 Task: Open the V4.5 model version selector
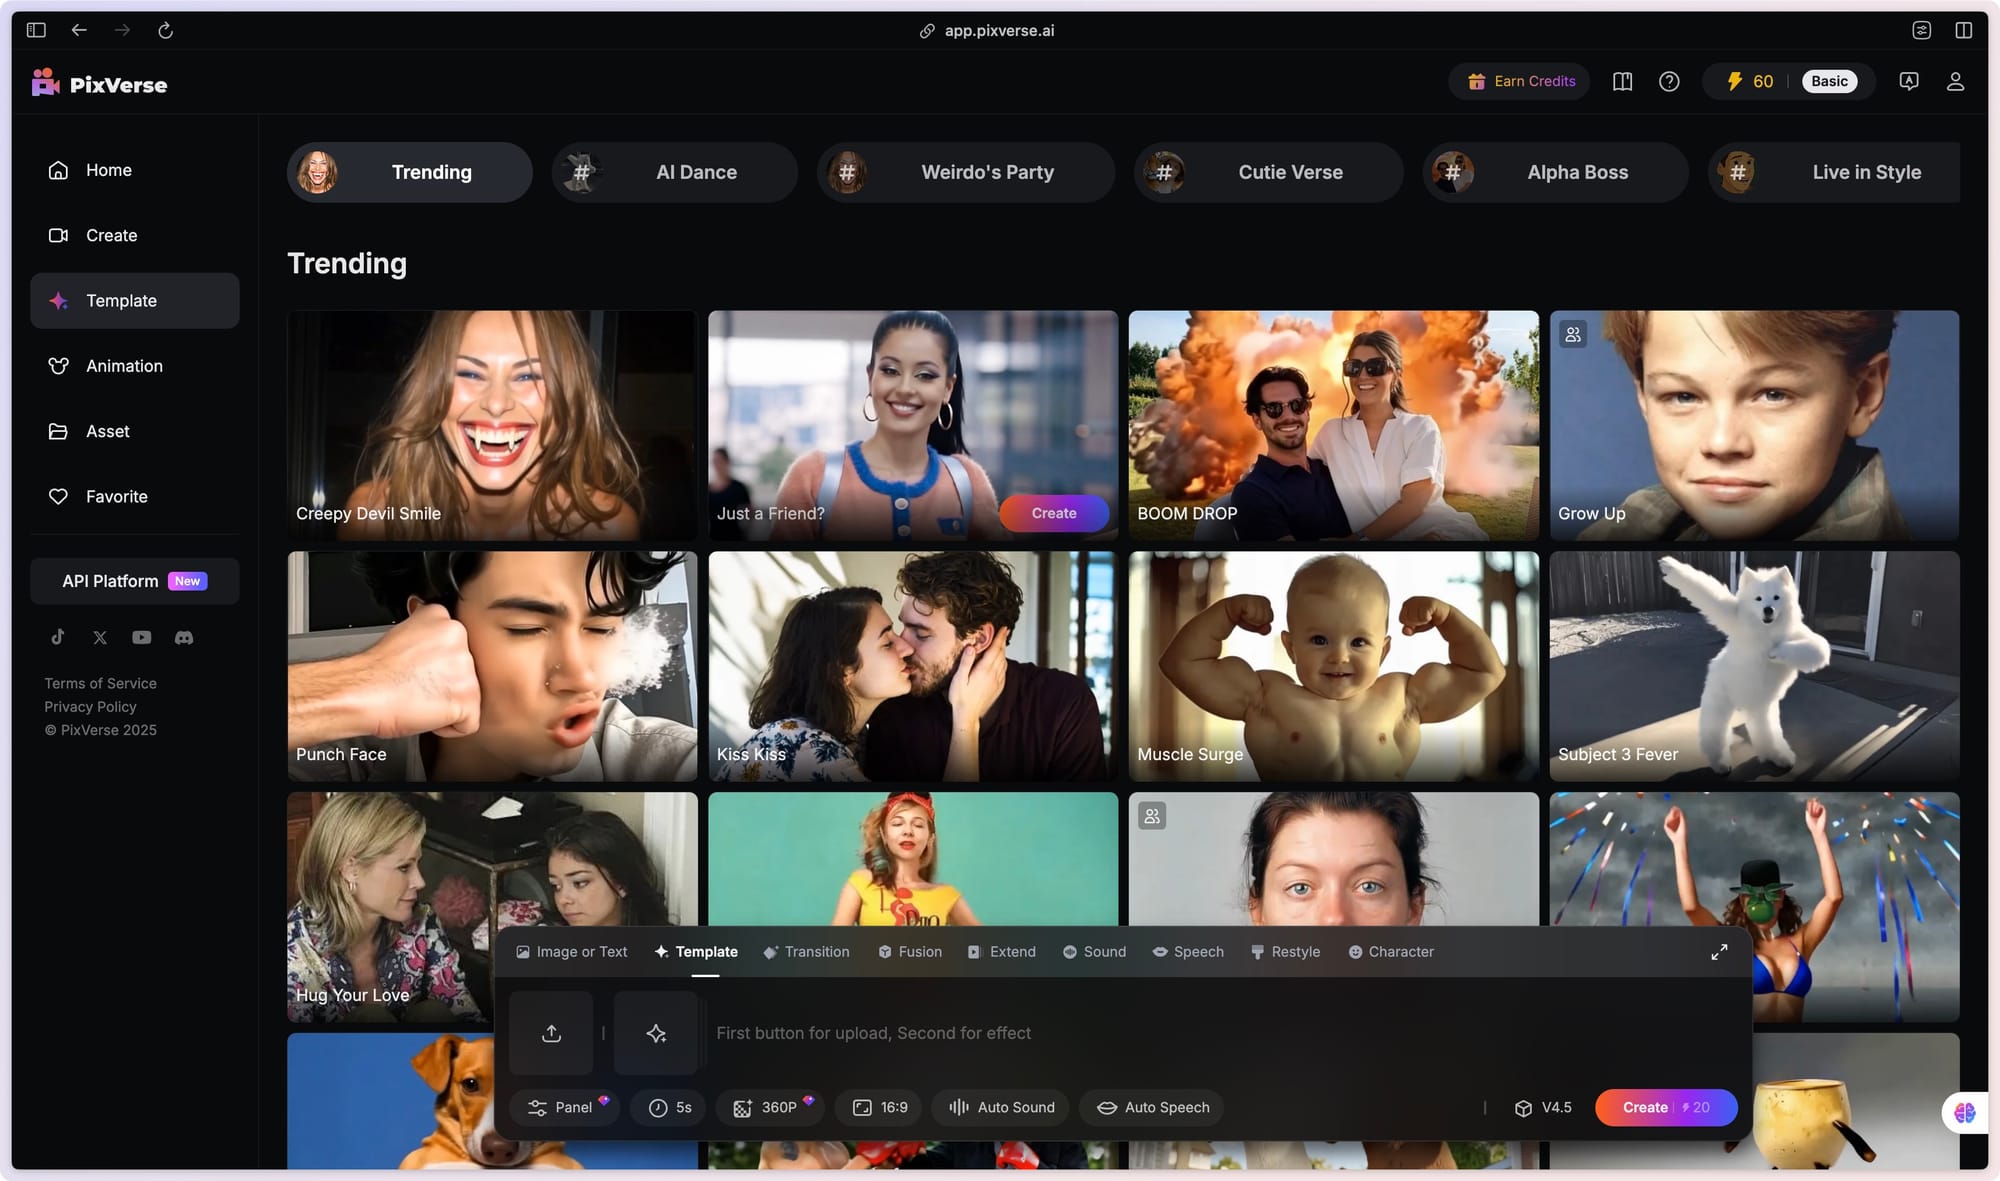pyautogui.click(x=1542, y=1107)
